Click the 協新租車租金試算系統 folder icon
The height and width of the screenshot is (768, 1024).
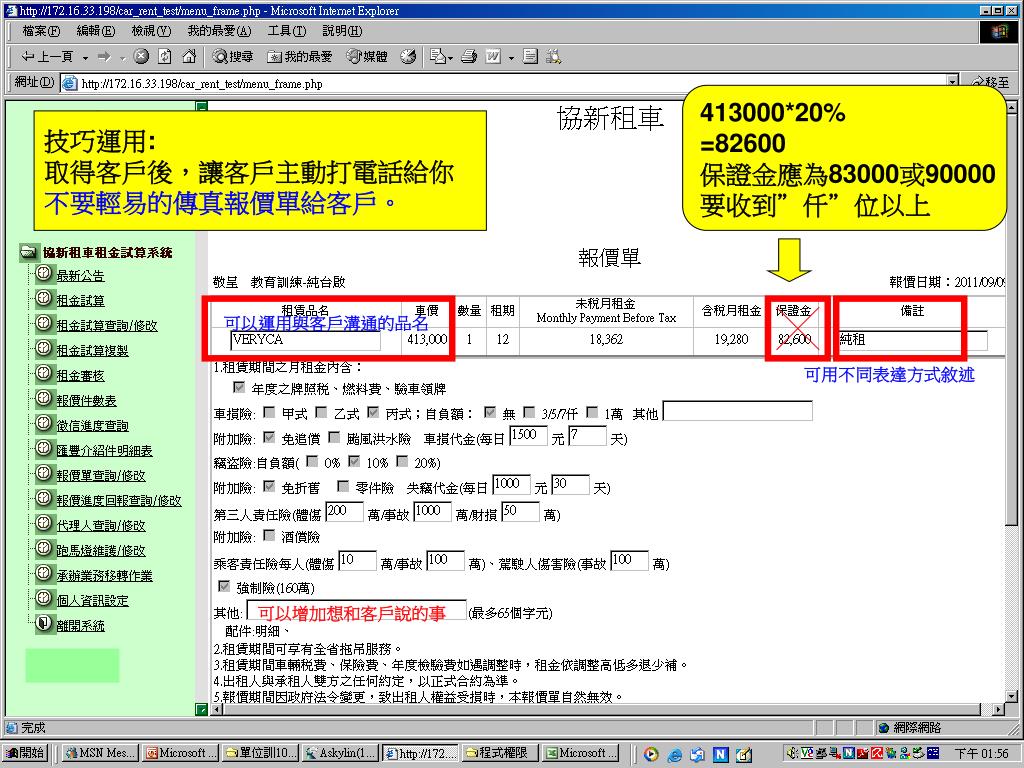29,251
